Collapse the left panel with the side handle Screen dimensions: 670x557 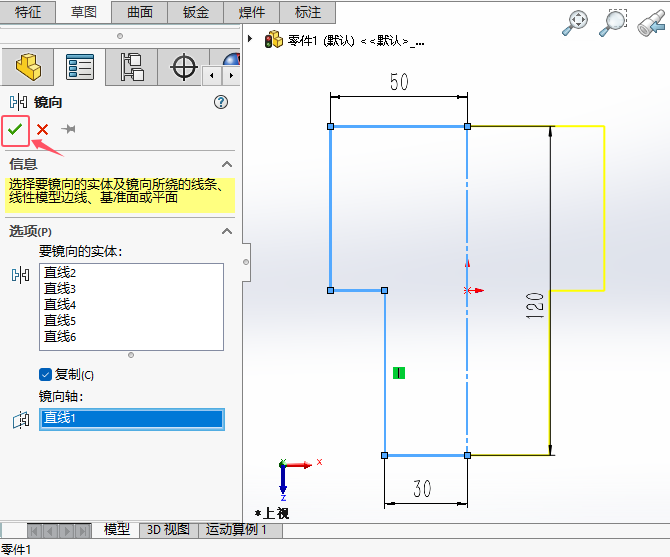click(246, 262)
